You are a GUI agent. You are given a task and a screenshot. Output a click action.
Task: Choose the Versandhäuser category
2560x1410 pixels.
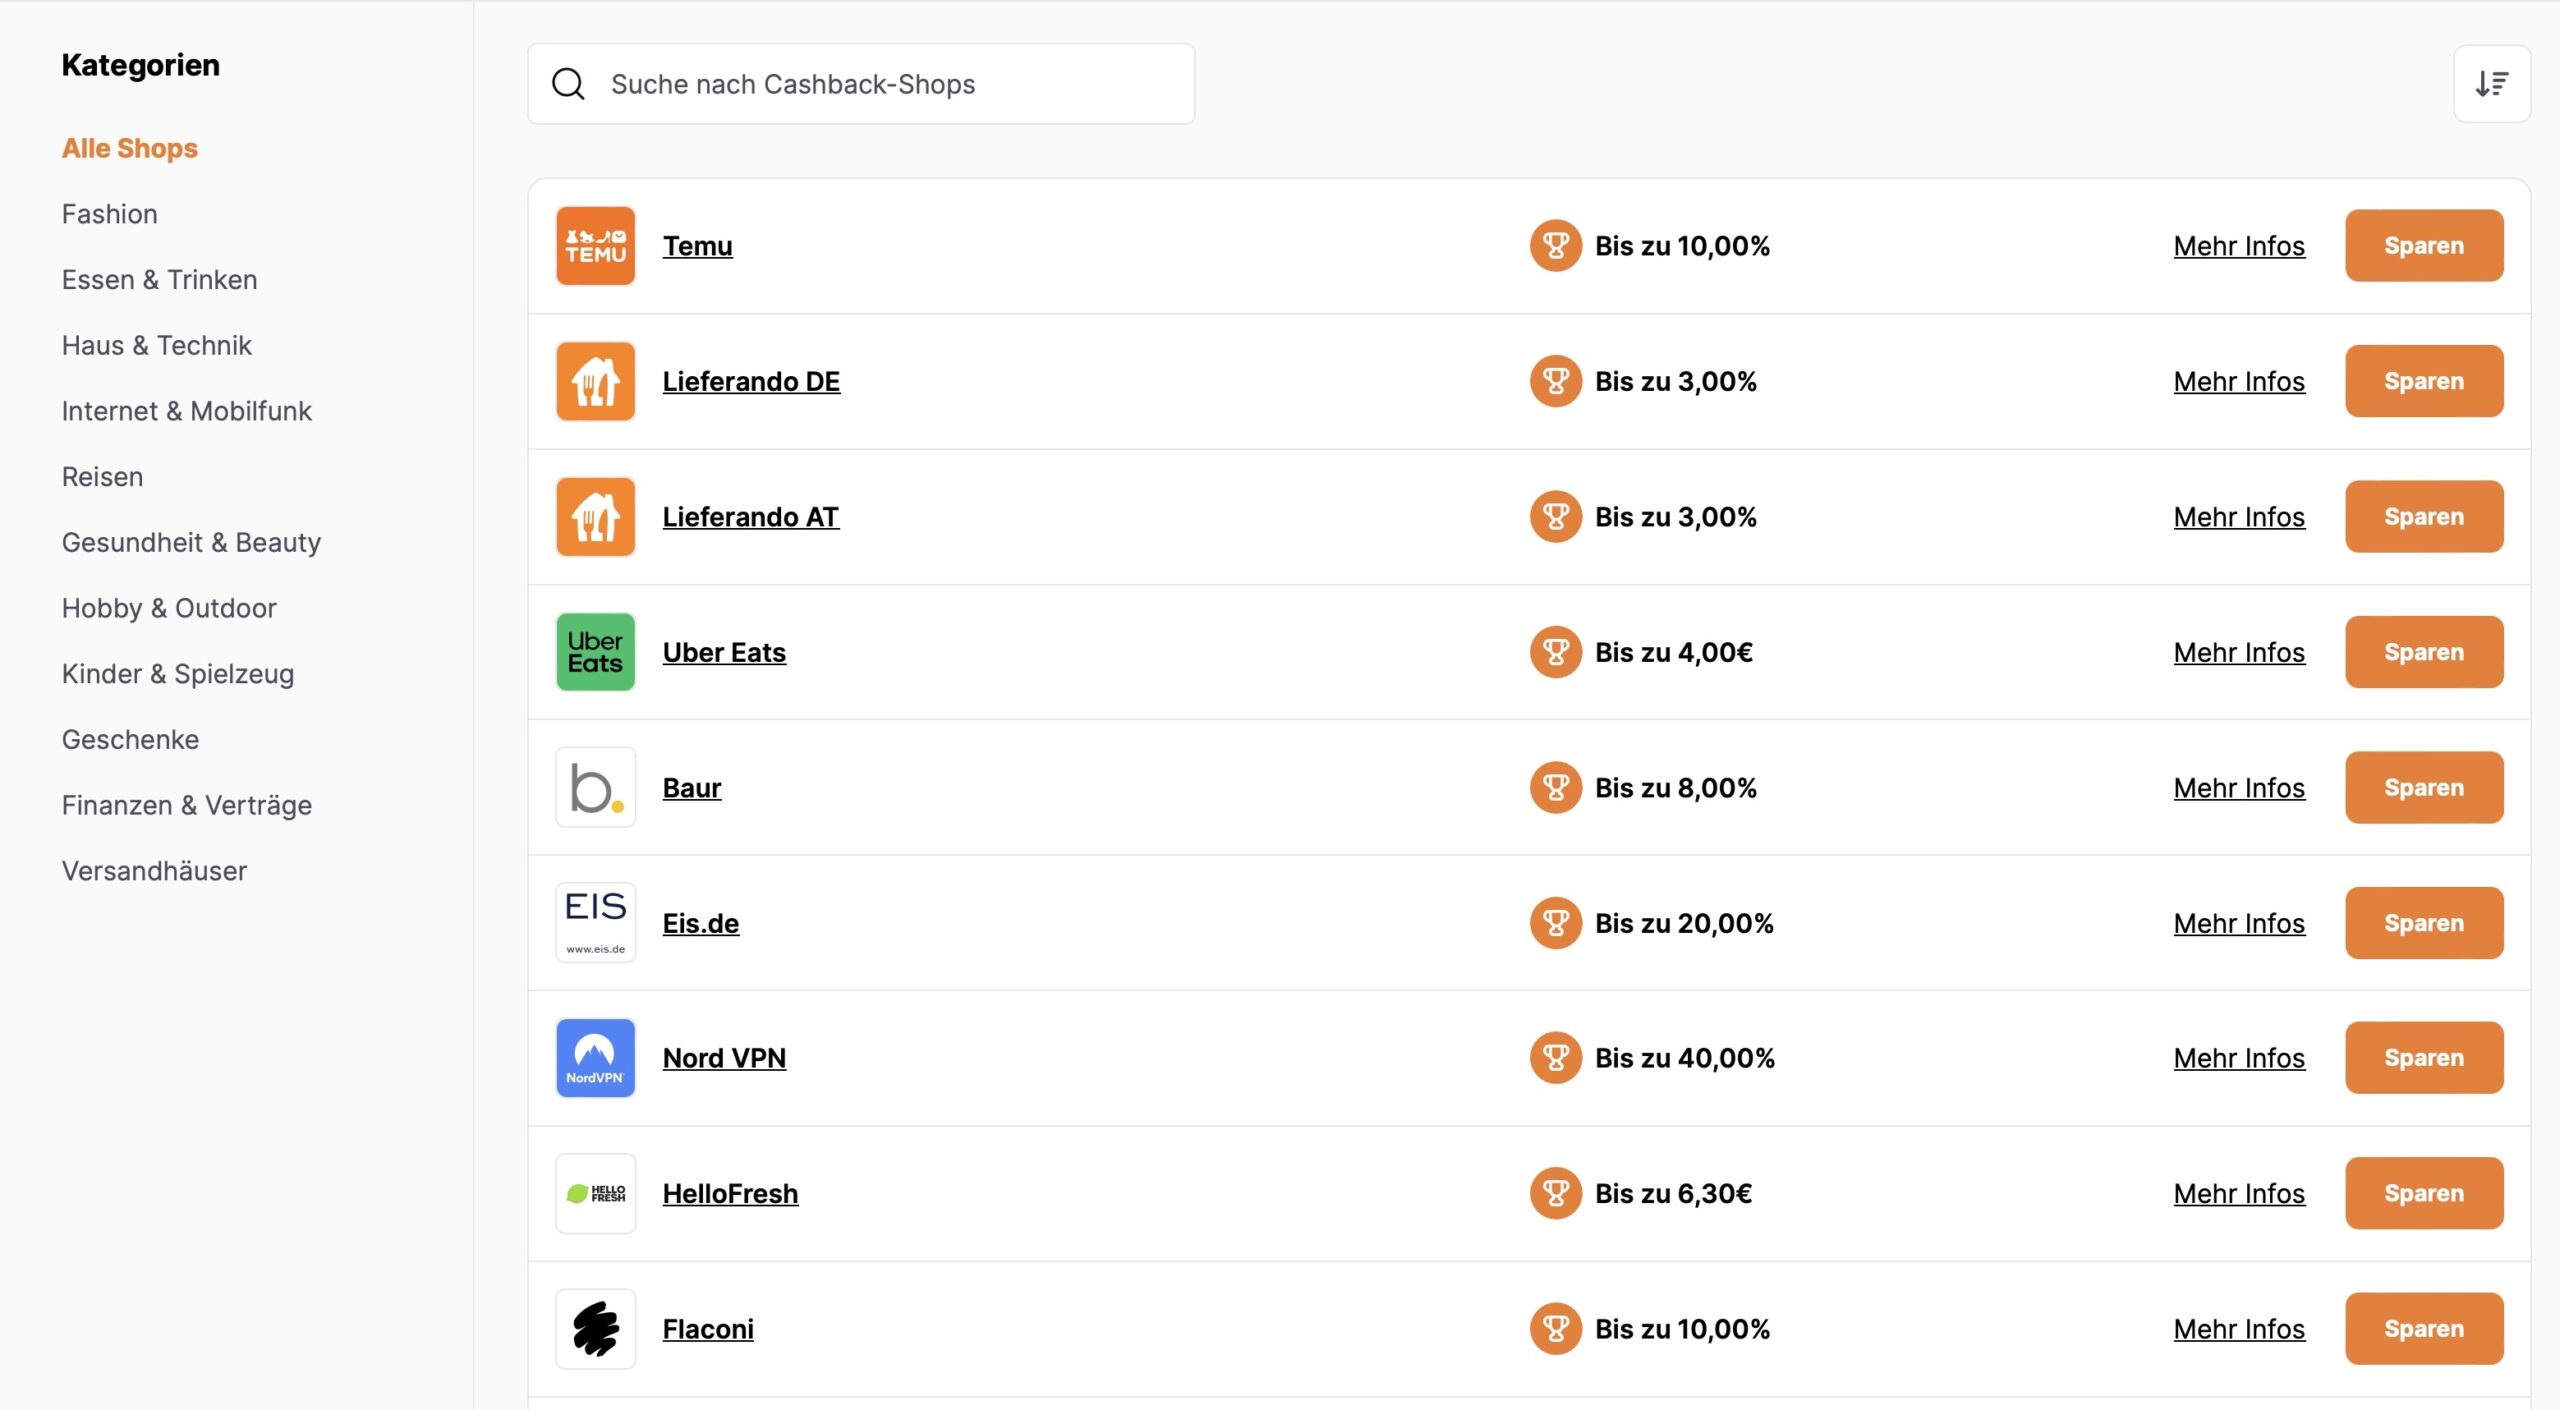pyautogui.click(x=154, y=871)
